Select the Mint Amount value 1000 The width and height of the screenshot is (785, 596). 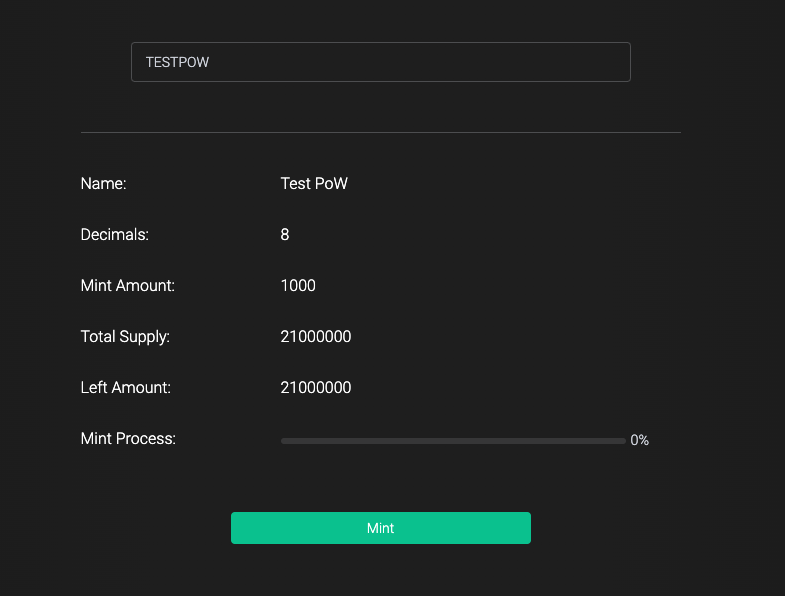point(298,286)
